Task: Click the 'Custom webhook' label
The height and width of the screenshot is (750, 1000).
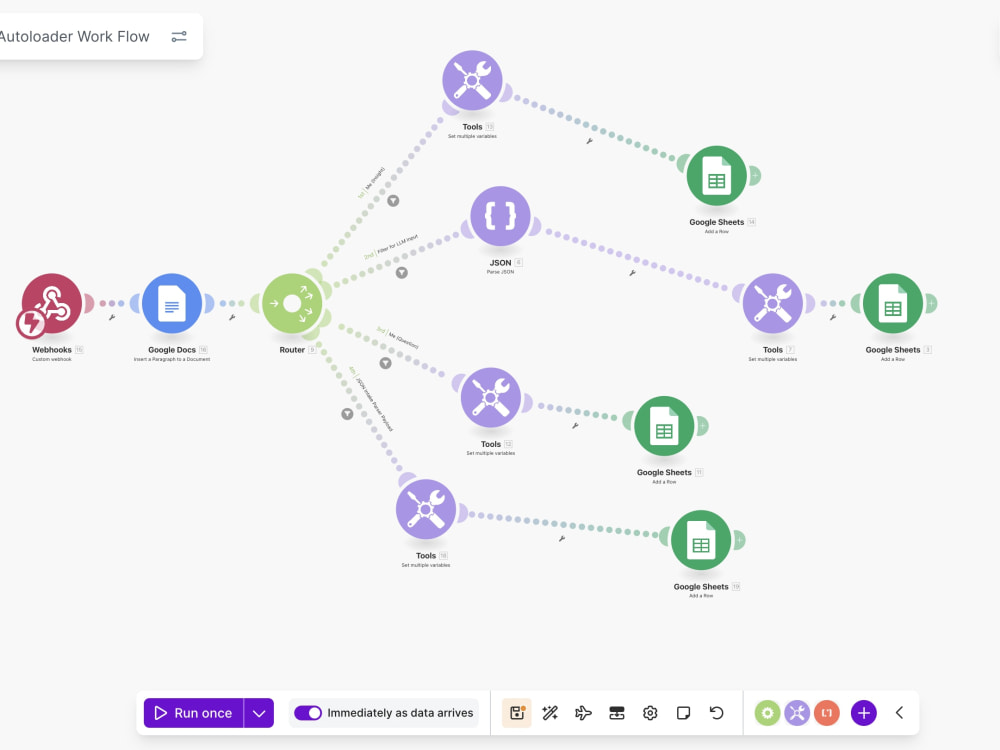Action: tap(52, 360)
